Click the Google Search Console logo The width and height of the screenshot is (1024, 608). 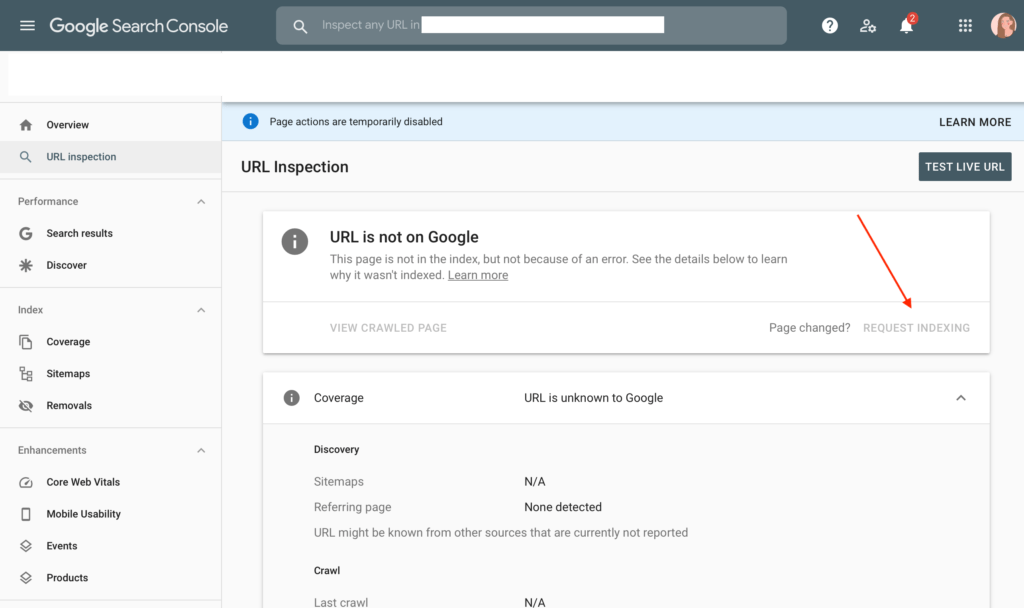[x=138, y=26]
